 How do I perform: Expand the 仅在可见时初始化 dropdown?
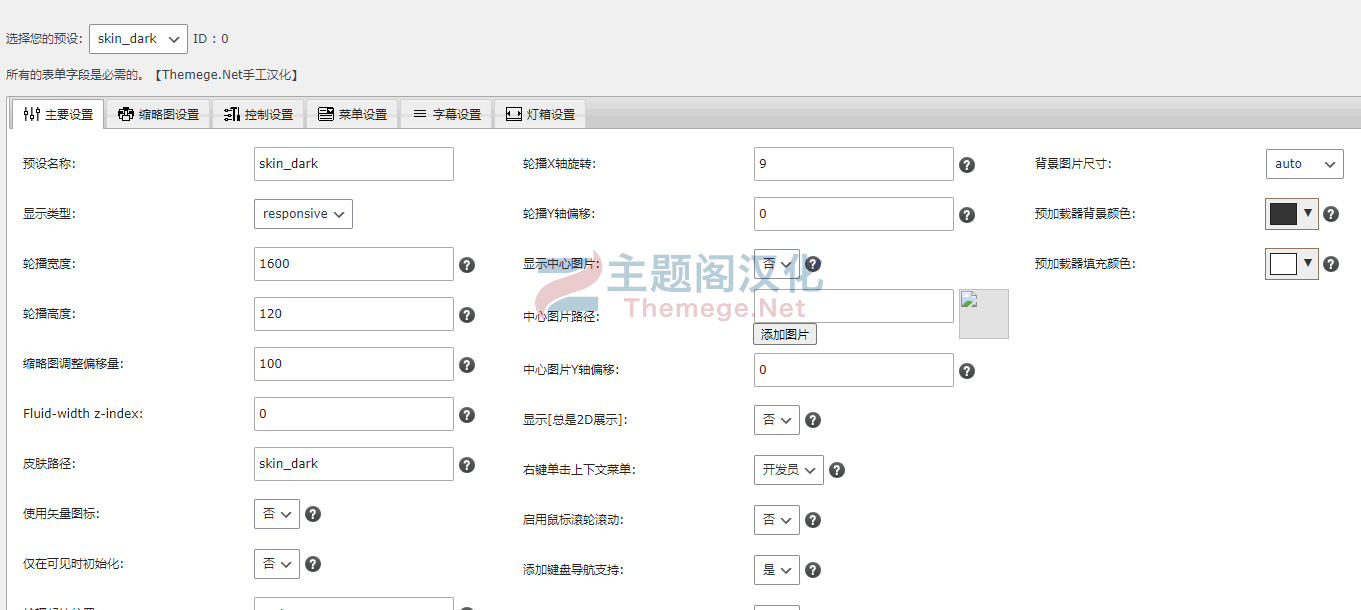click(277, 564)
